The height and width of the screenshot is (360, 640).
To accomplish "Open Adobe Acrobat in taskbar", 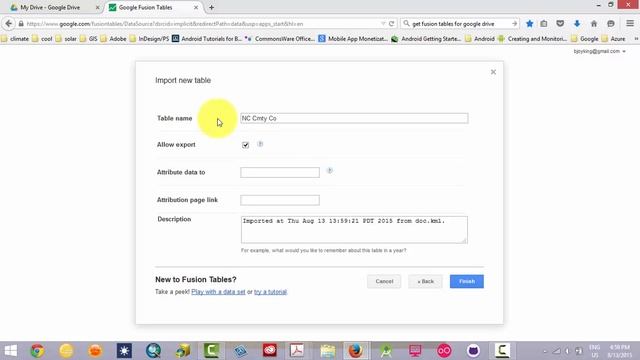I will (x=297, y=351).
